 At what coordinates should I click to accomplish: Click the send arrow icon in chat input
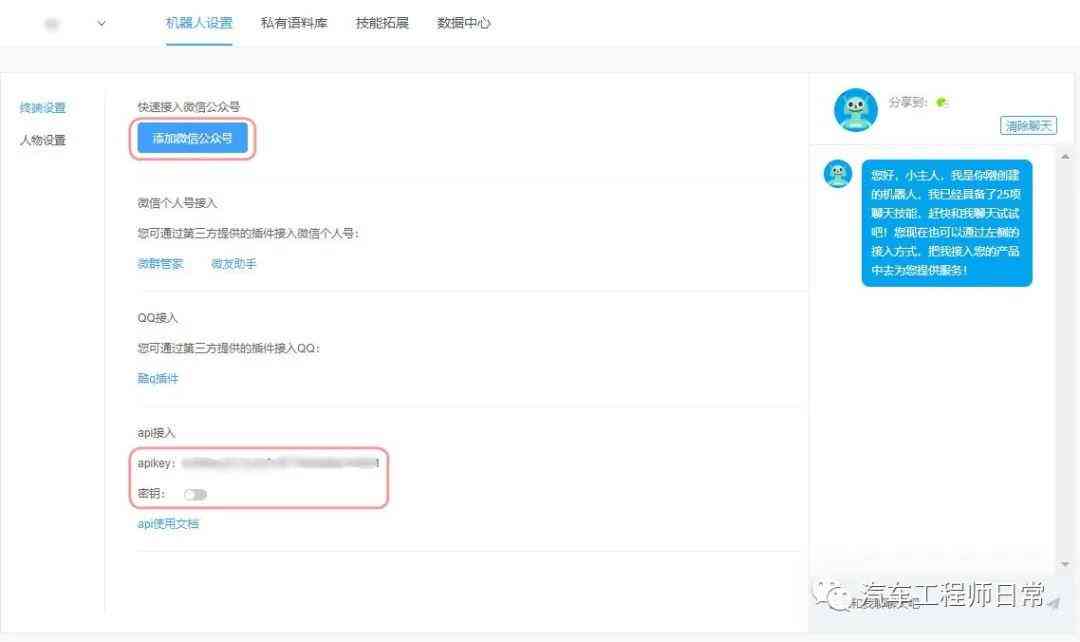(x=1053, y=603)
